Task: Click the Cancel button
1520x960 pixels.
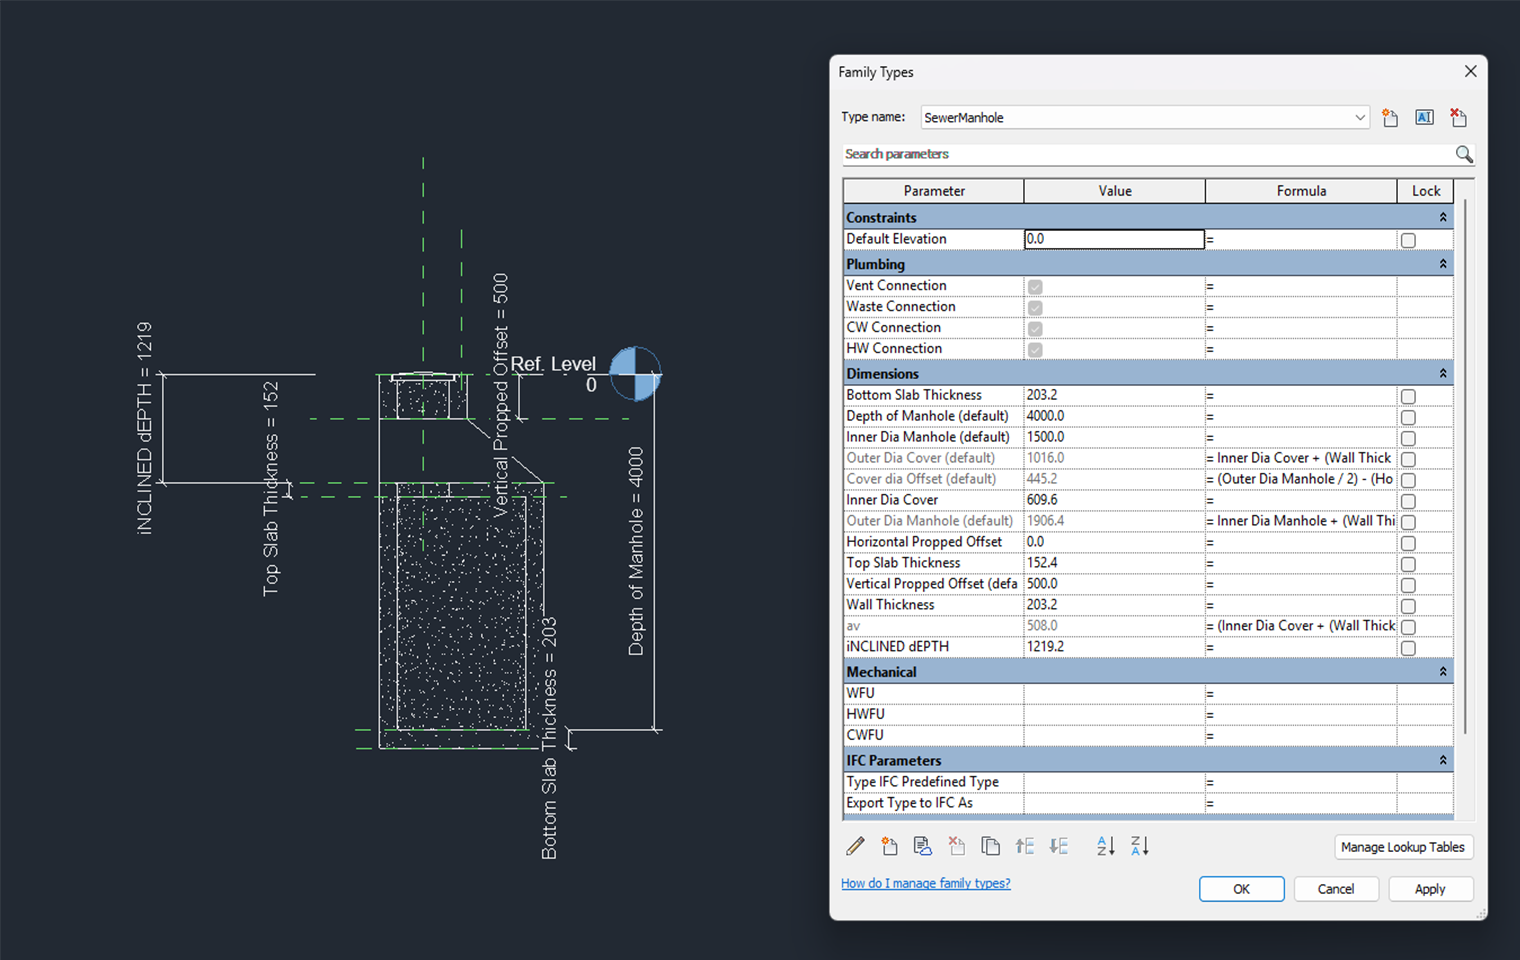Action: pos(1336,889)
